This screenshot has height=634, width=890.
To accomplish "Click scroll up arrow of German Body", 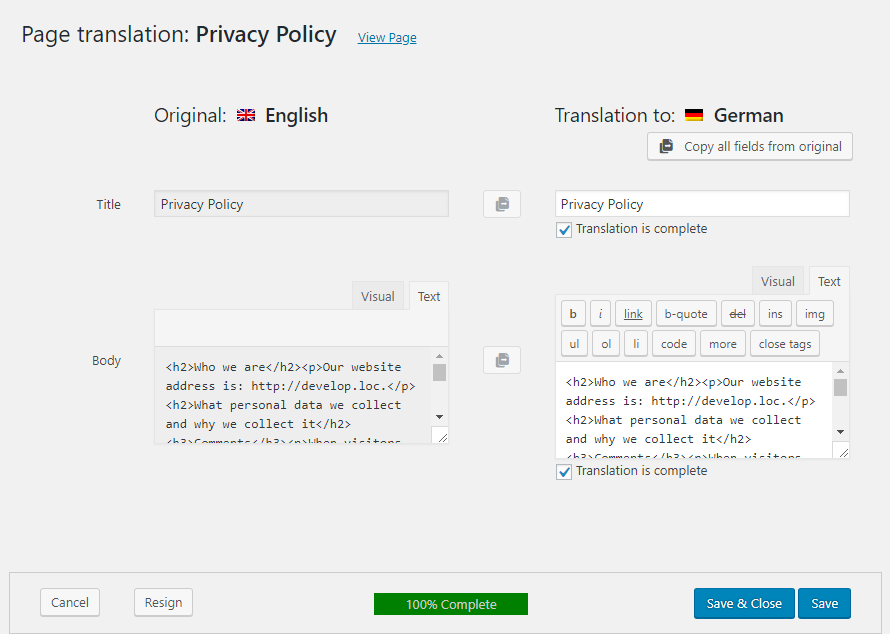I will click(x=841, y=371).
